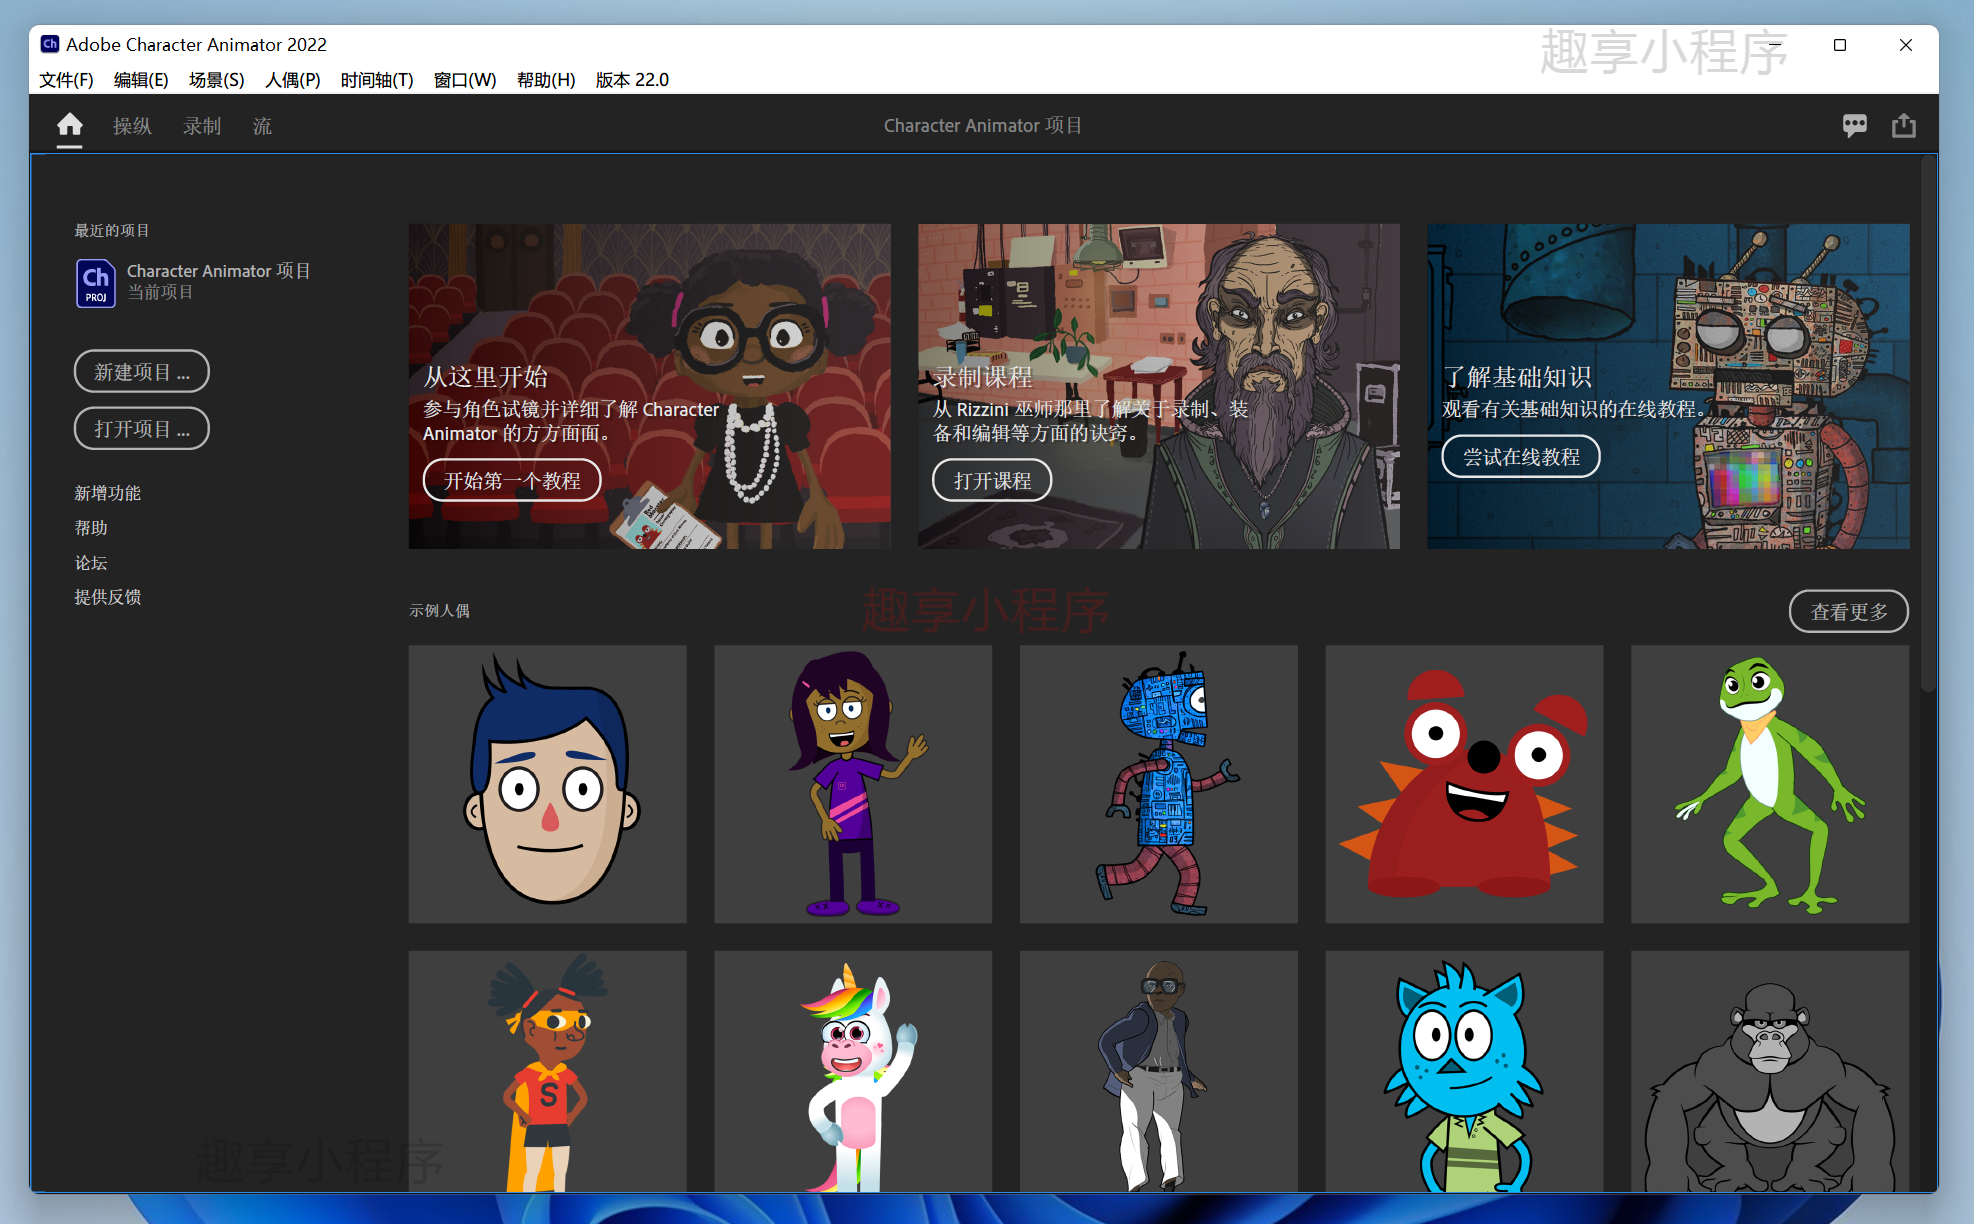Click the Character Animator app icon in title bar

click(49, 44)
